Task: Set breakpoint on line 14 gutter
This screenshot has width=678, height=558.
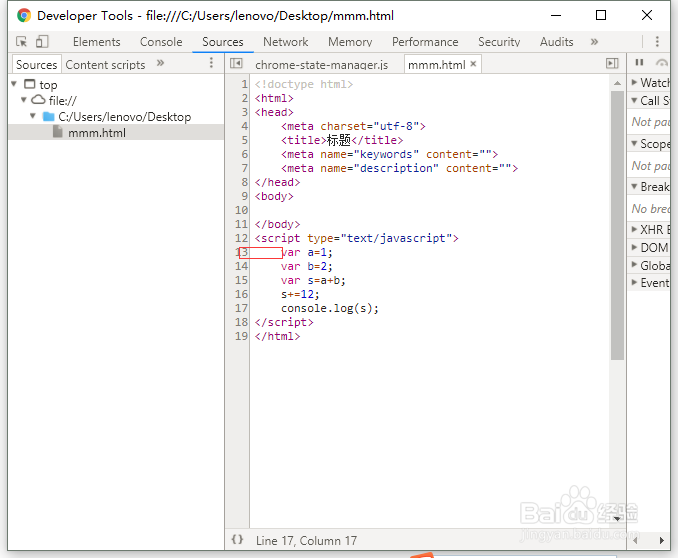Action: [x=241, y=266]
